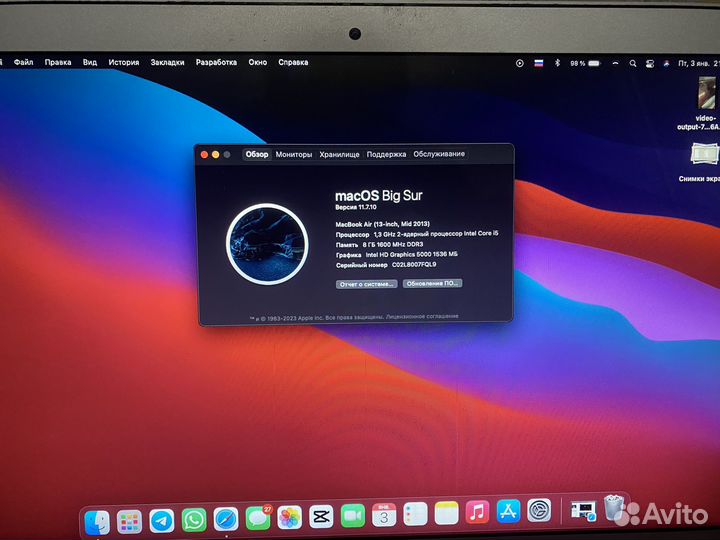Launch CapCut from the dock
Image resolution: width=720 pixels, height=540 pixels.
pyautogui.click(x=321, y=517)
